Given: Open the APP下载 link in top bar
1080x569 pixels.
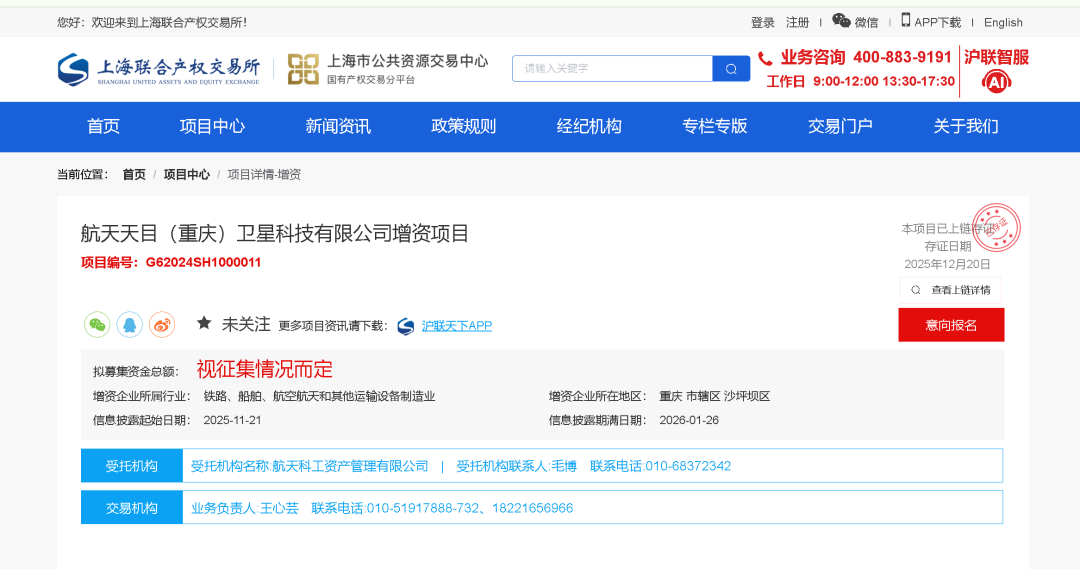Looking at the screenshot, I should tap(931, 22).
